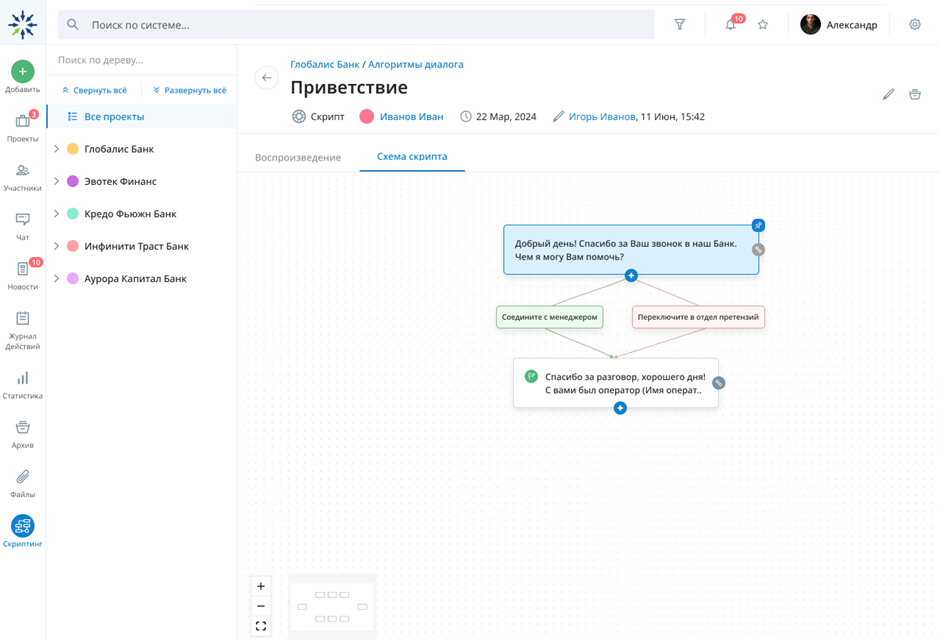Screen dimensions: 940x640
Task: Click the Аурора Капитал Банк project label
Action: pos(135,279)
